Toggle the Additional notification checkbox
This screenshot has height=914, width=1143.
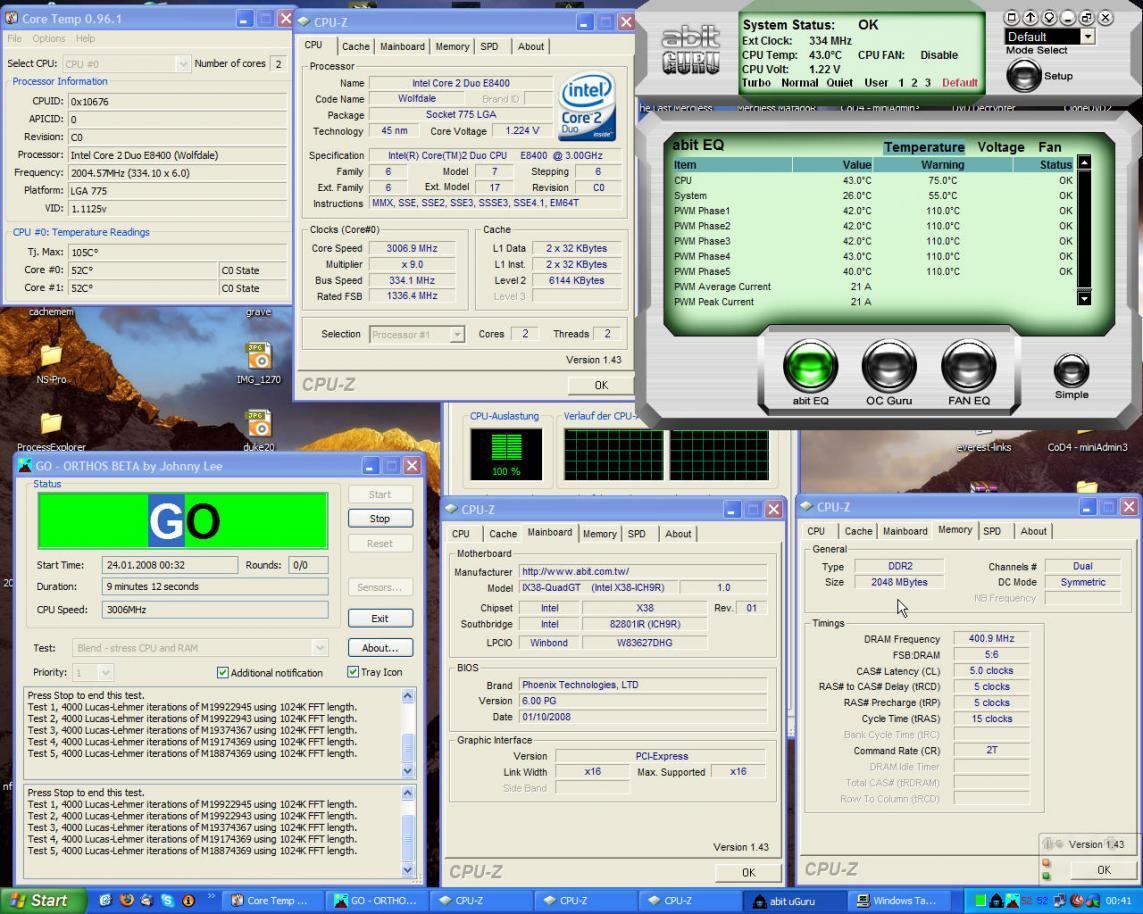click(222, 672)
